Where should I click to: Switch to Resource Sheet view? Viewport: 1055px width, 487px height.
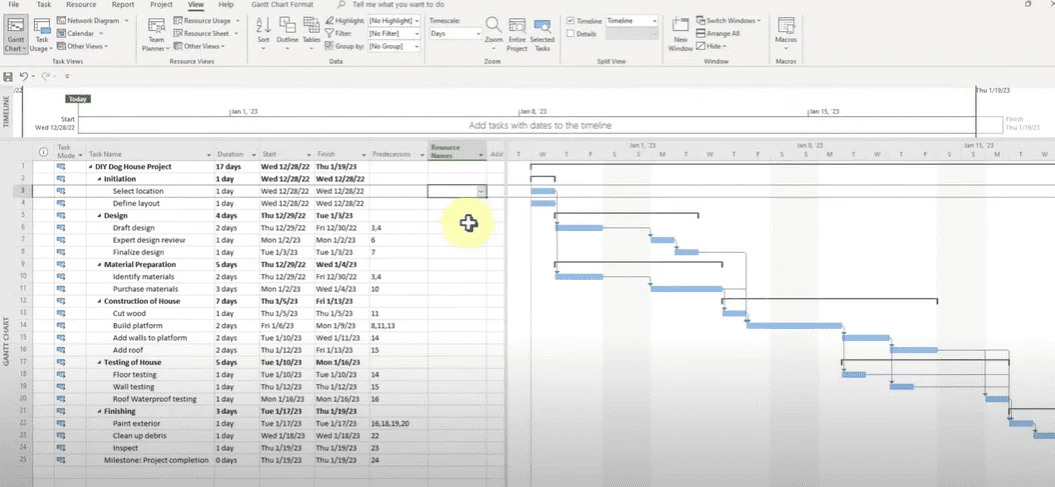[205, 33]
